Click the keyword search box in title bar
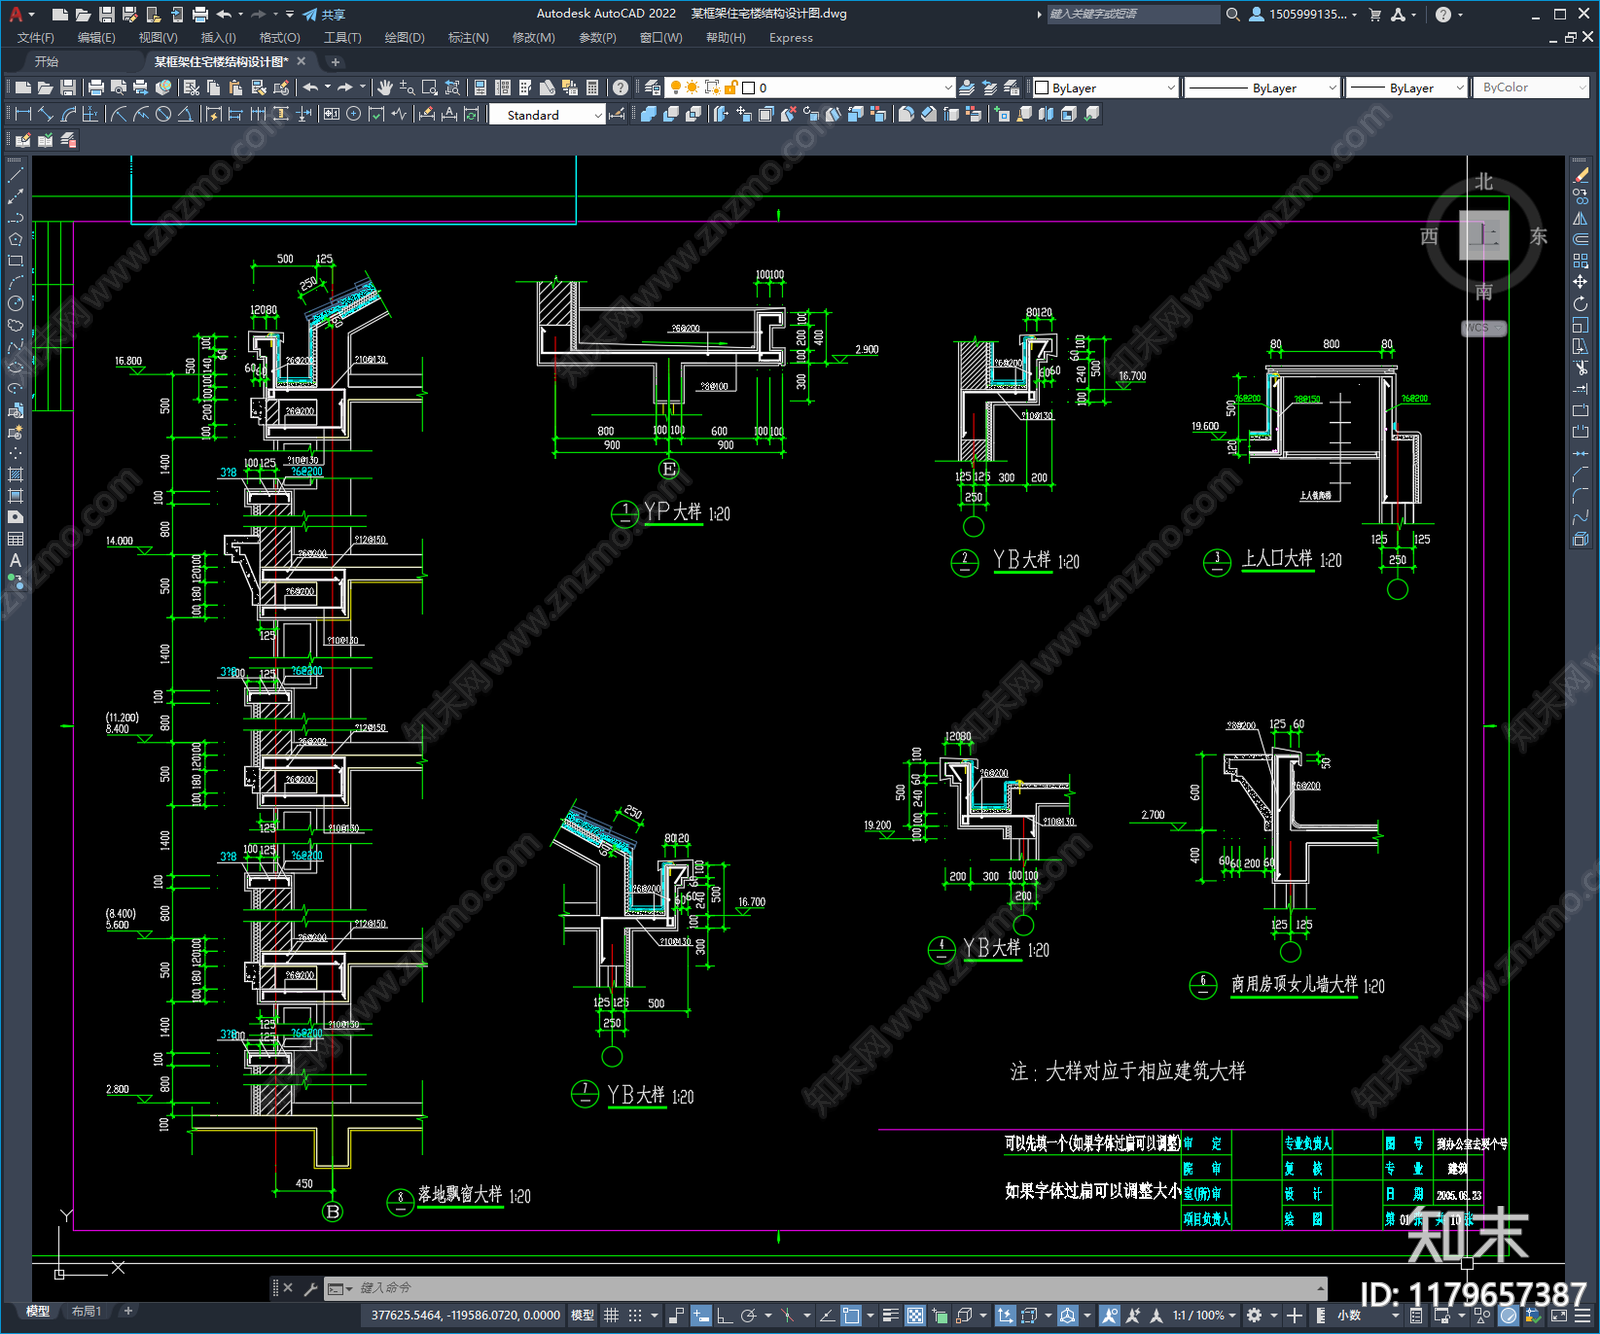This screenshot has height=1334, width=1600. click(1133, 14)
